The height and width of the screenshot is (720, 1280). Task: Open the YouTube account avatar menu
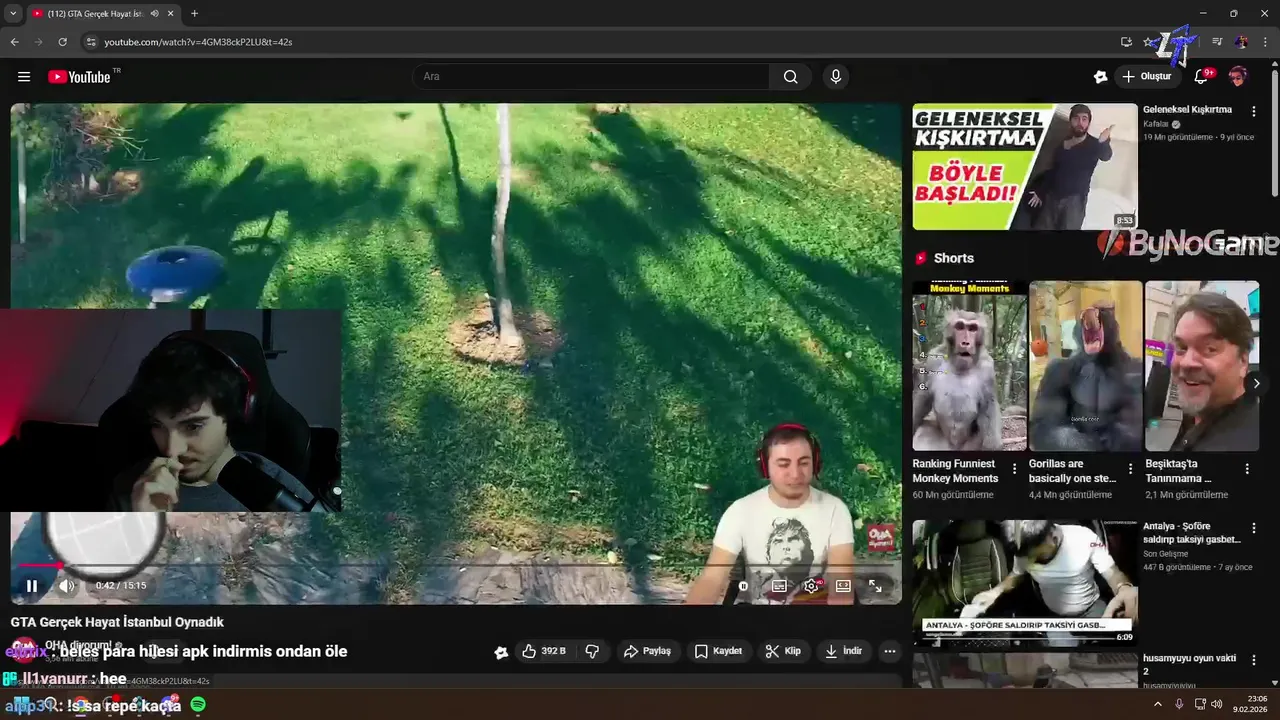[x=1238, y=77]
